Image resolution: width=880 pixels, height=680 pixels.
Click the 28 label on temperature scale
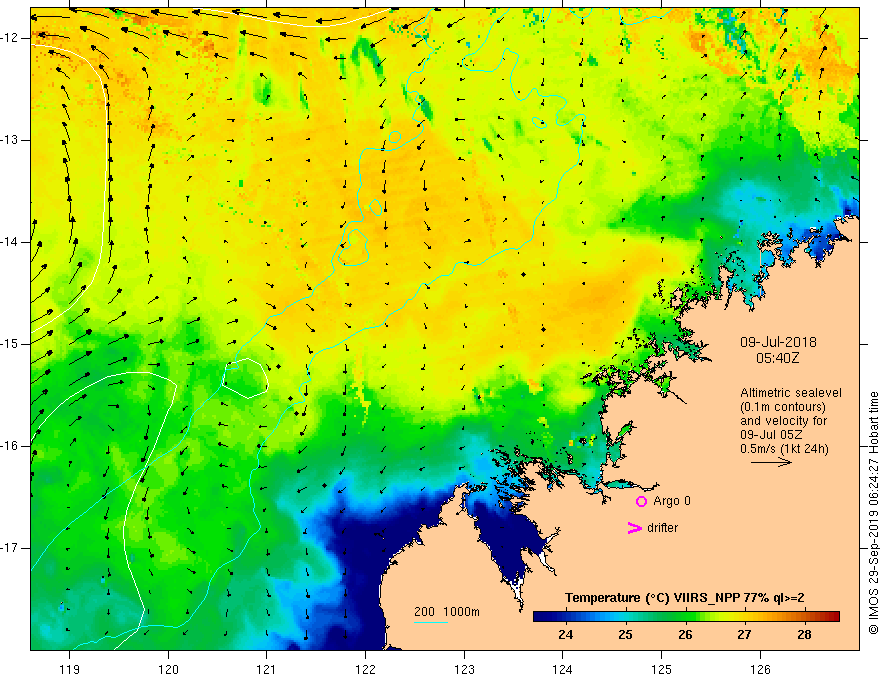point(804,635)
